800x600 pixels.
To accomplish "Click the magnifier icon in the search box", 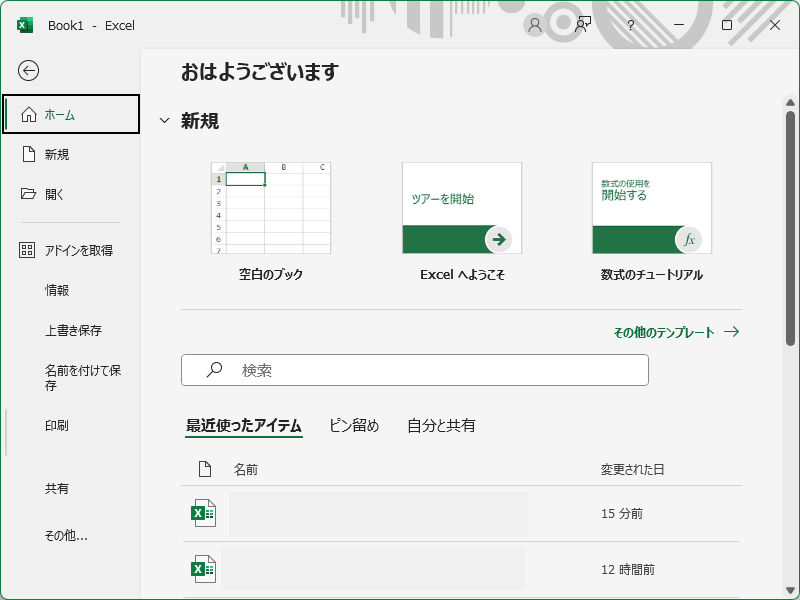I will pos(214,369).
